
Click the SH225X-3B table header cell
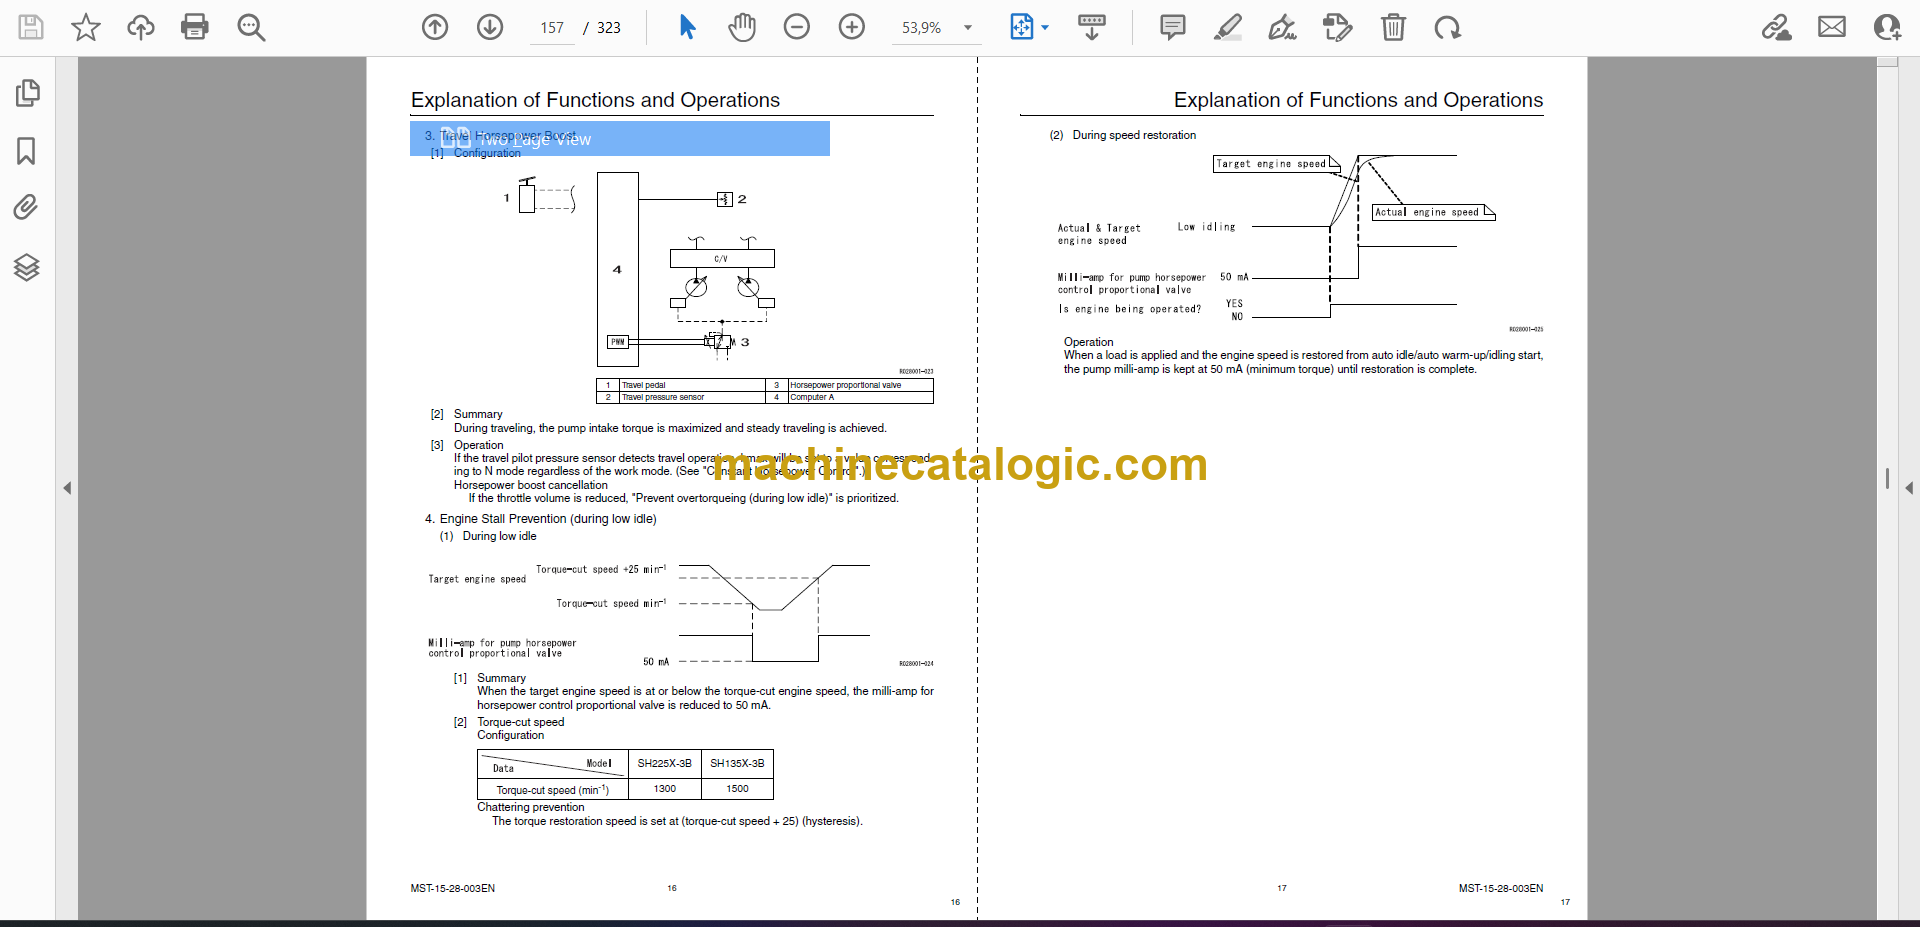pyautogui.click(x=665, y=763)
